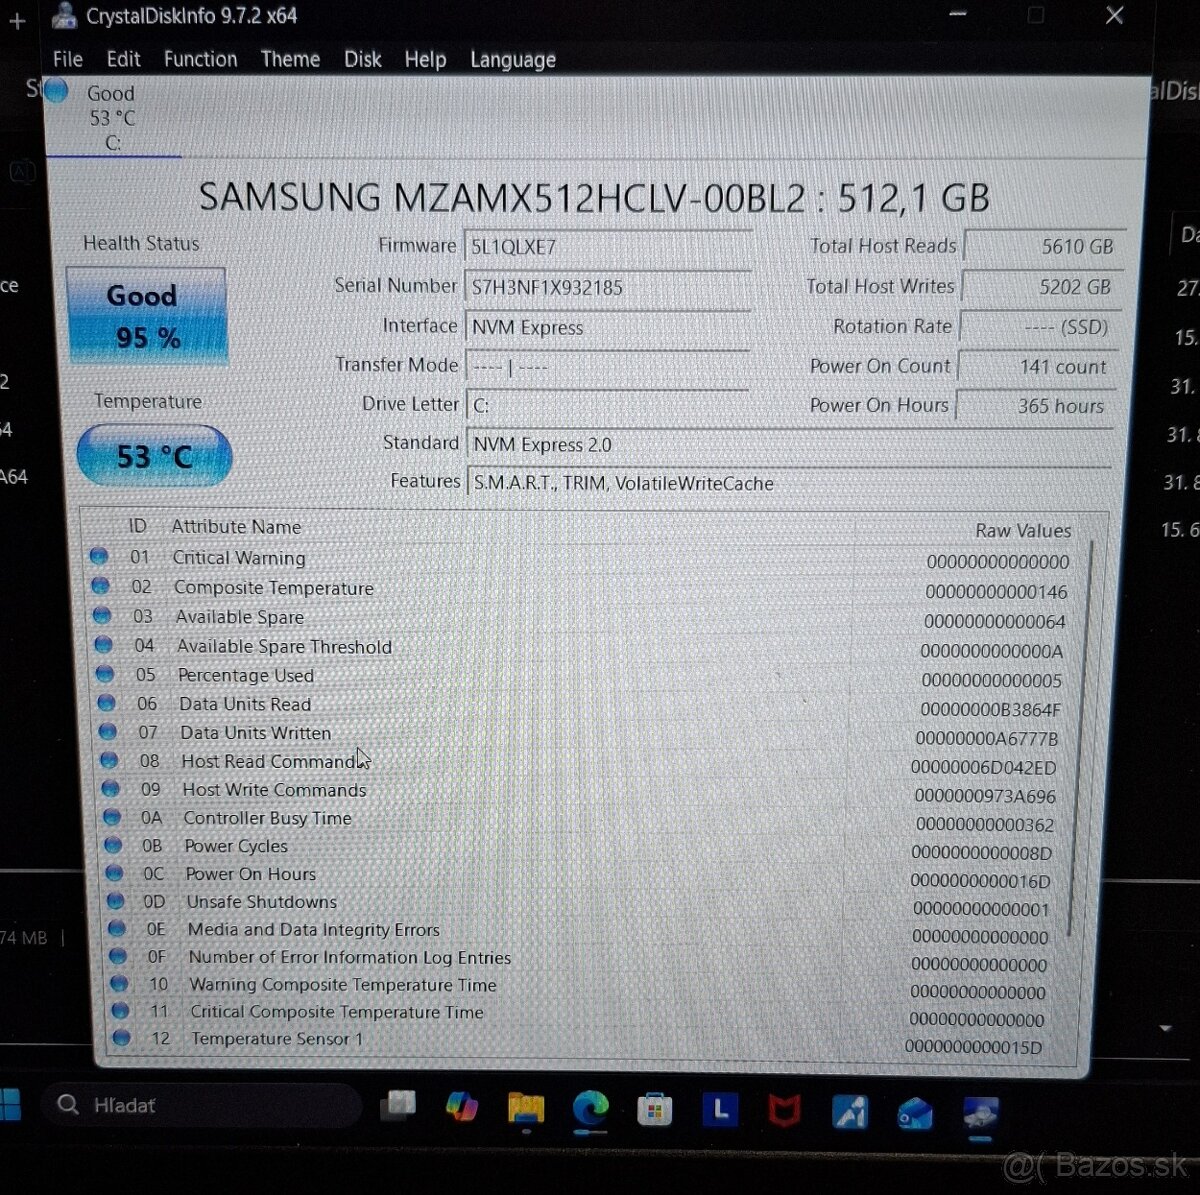The height and width of the screenshot is (1195, 1200).
Task: Open the Help menu
Action: coord(425,60)
